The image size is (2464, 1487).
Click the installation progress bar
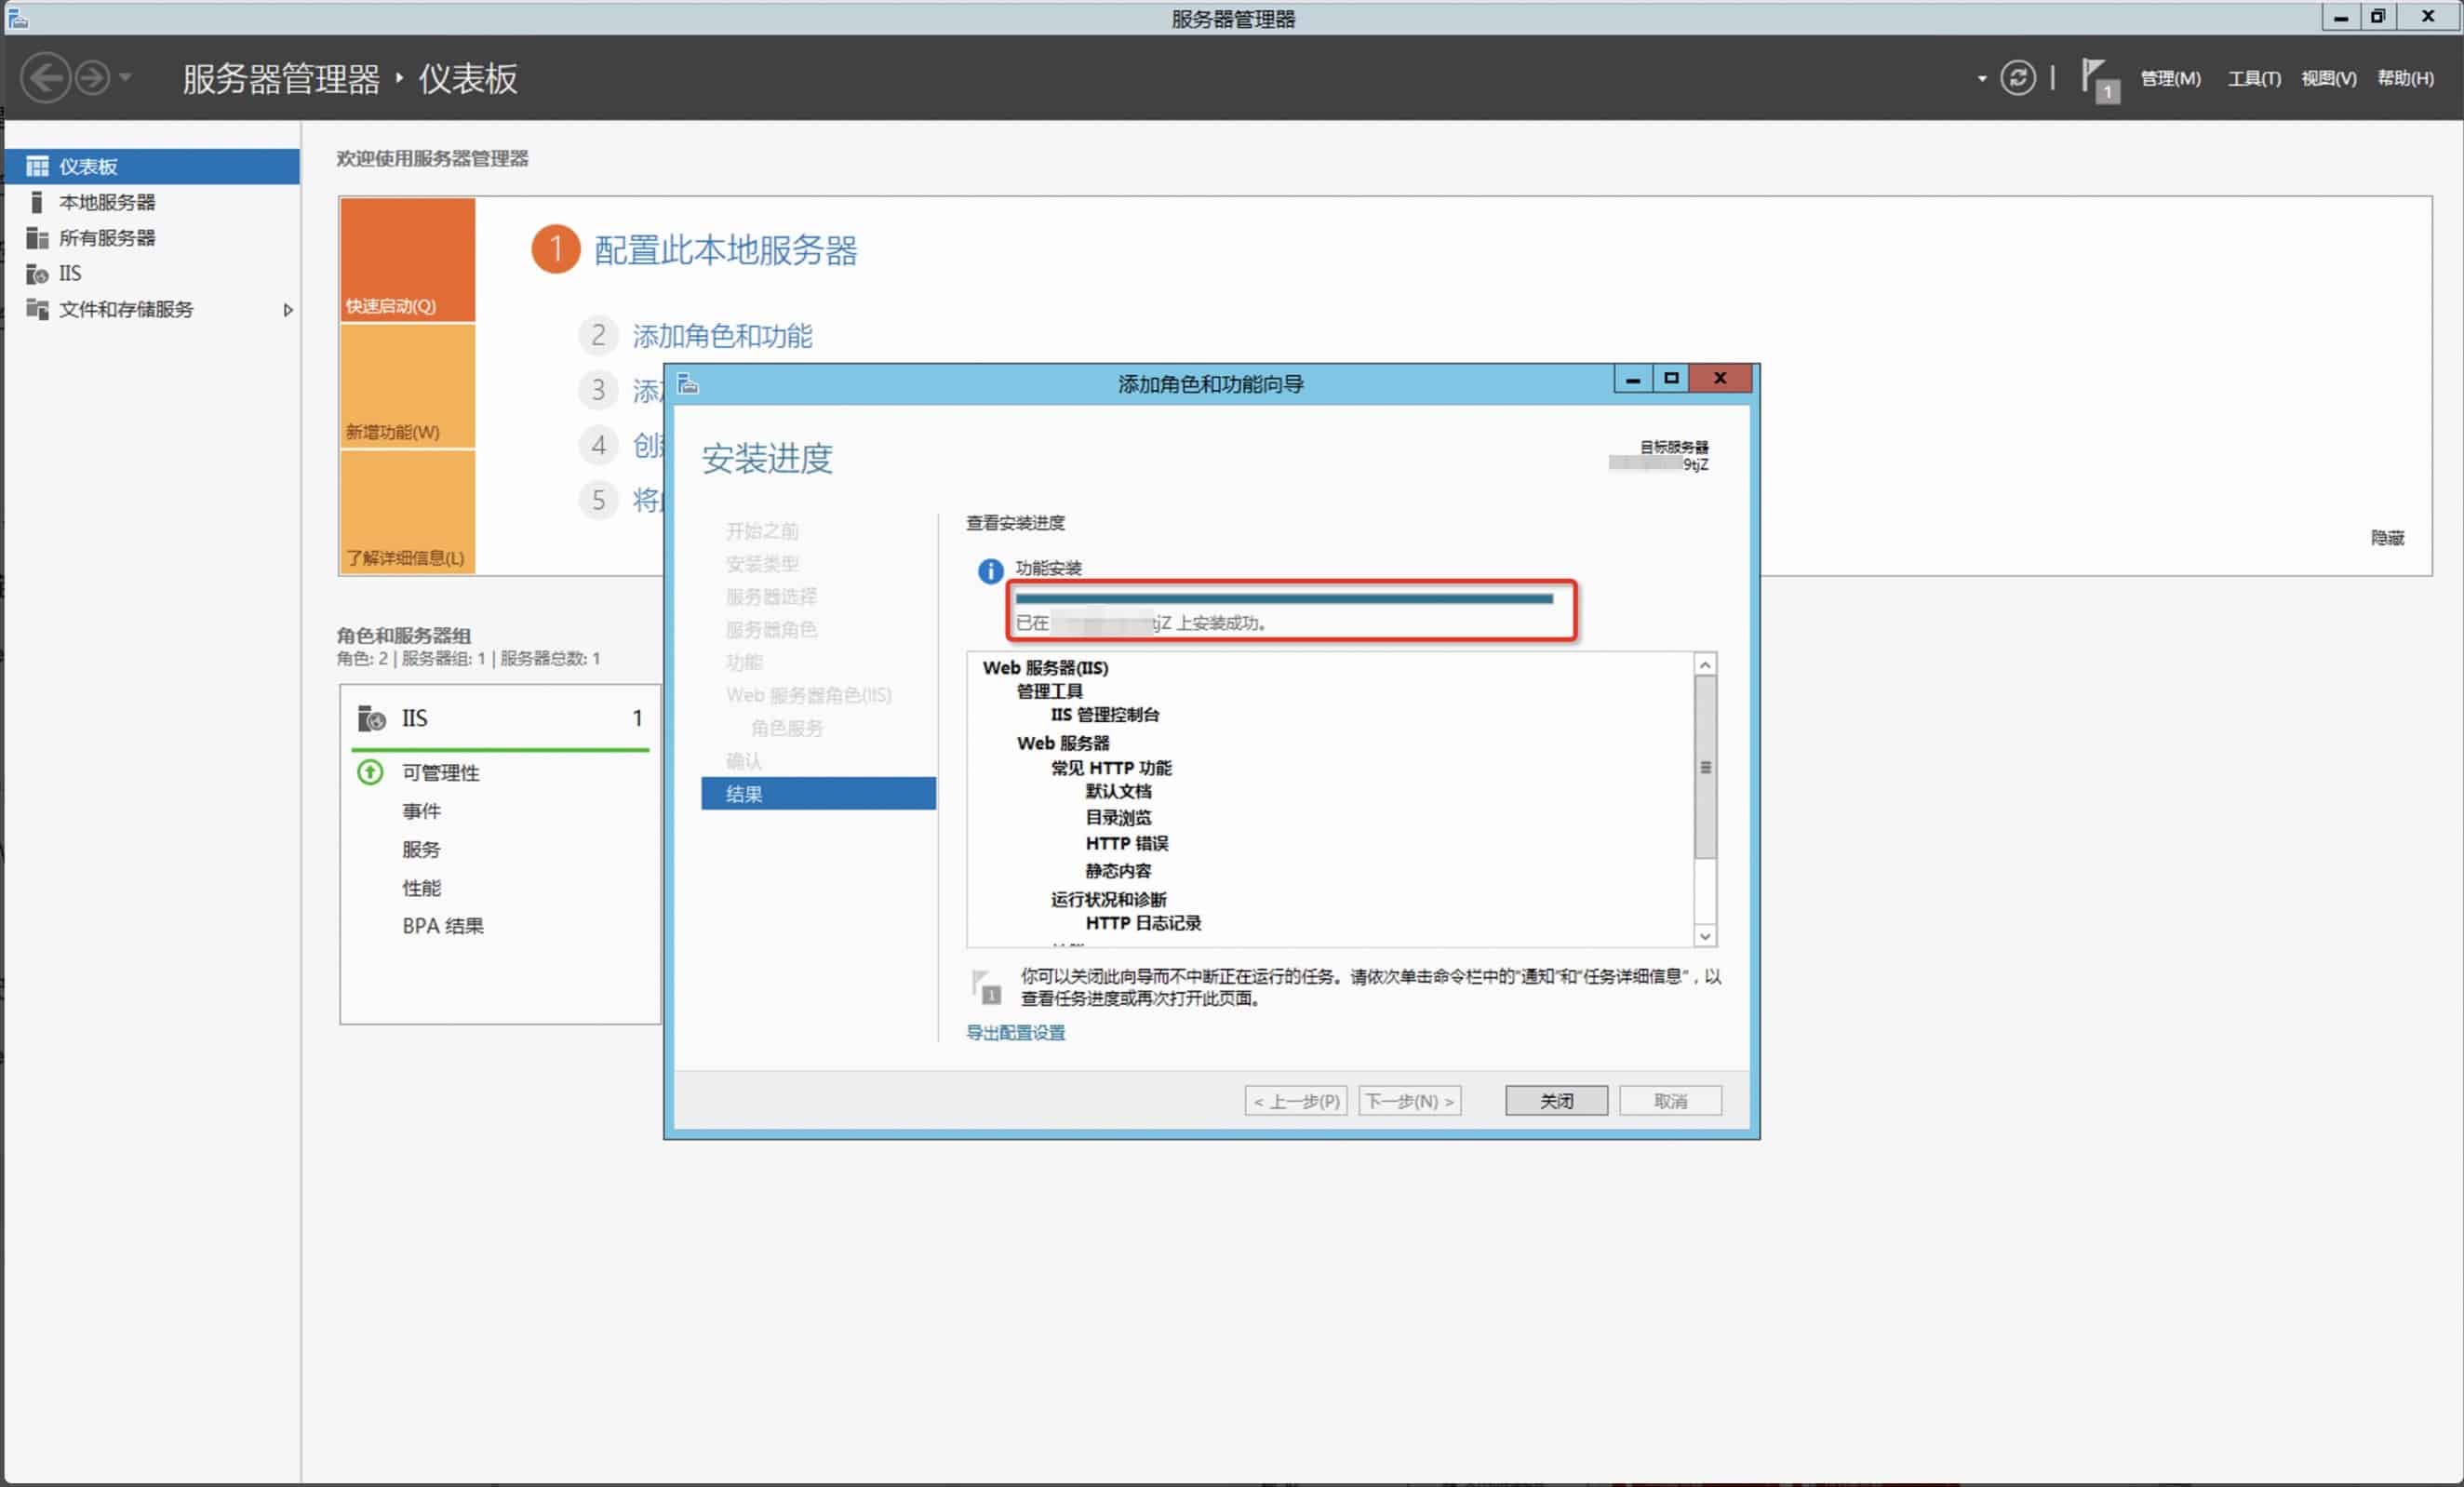(1283, 598)
